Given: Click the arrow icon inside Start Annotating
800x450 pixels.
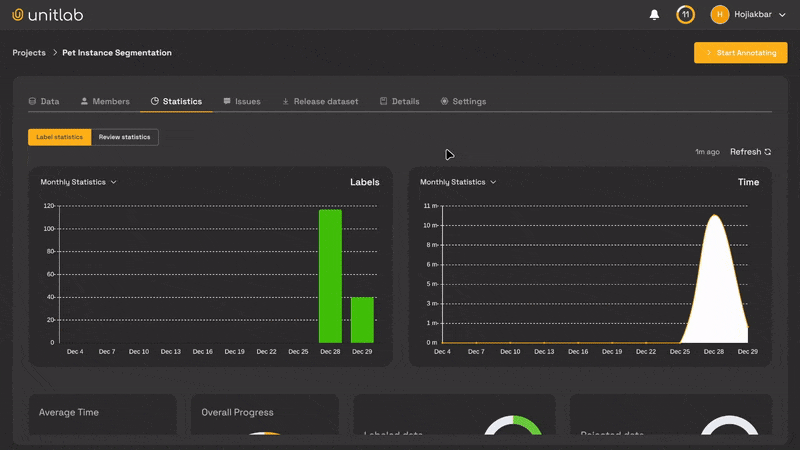Looking at the screenshot, I should coord(709,53).
